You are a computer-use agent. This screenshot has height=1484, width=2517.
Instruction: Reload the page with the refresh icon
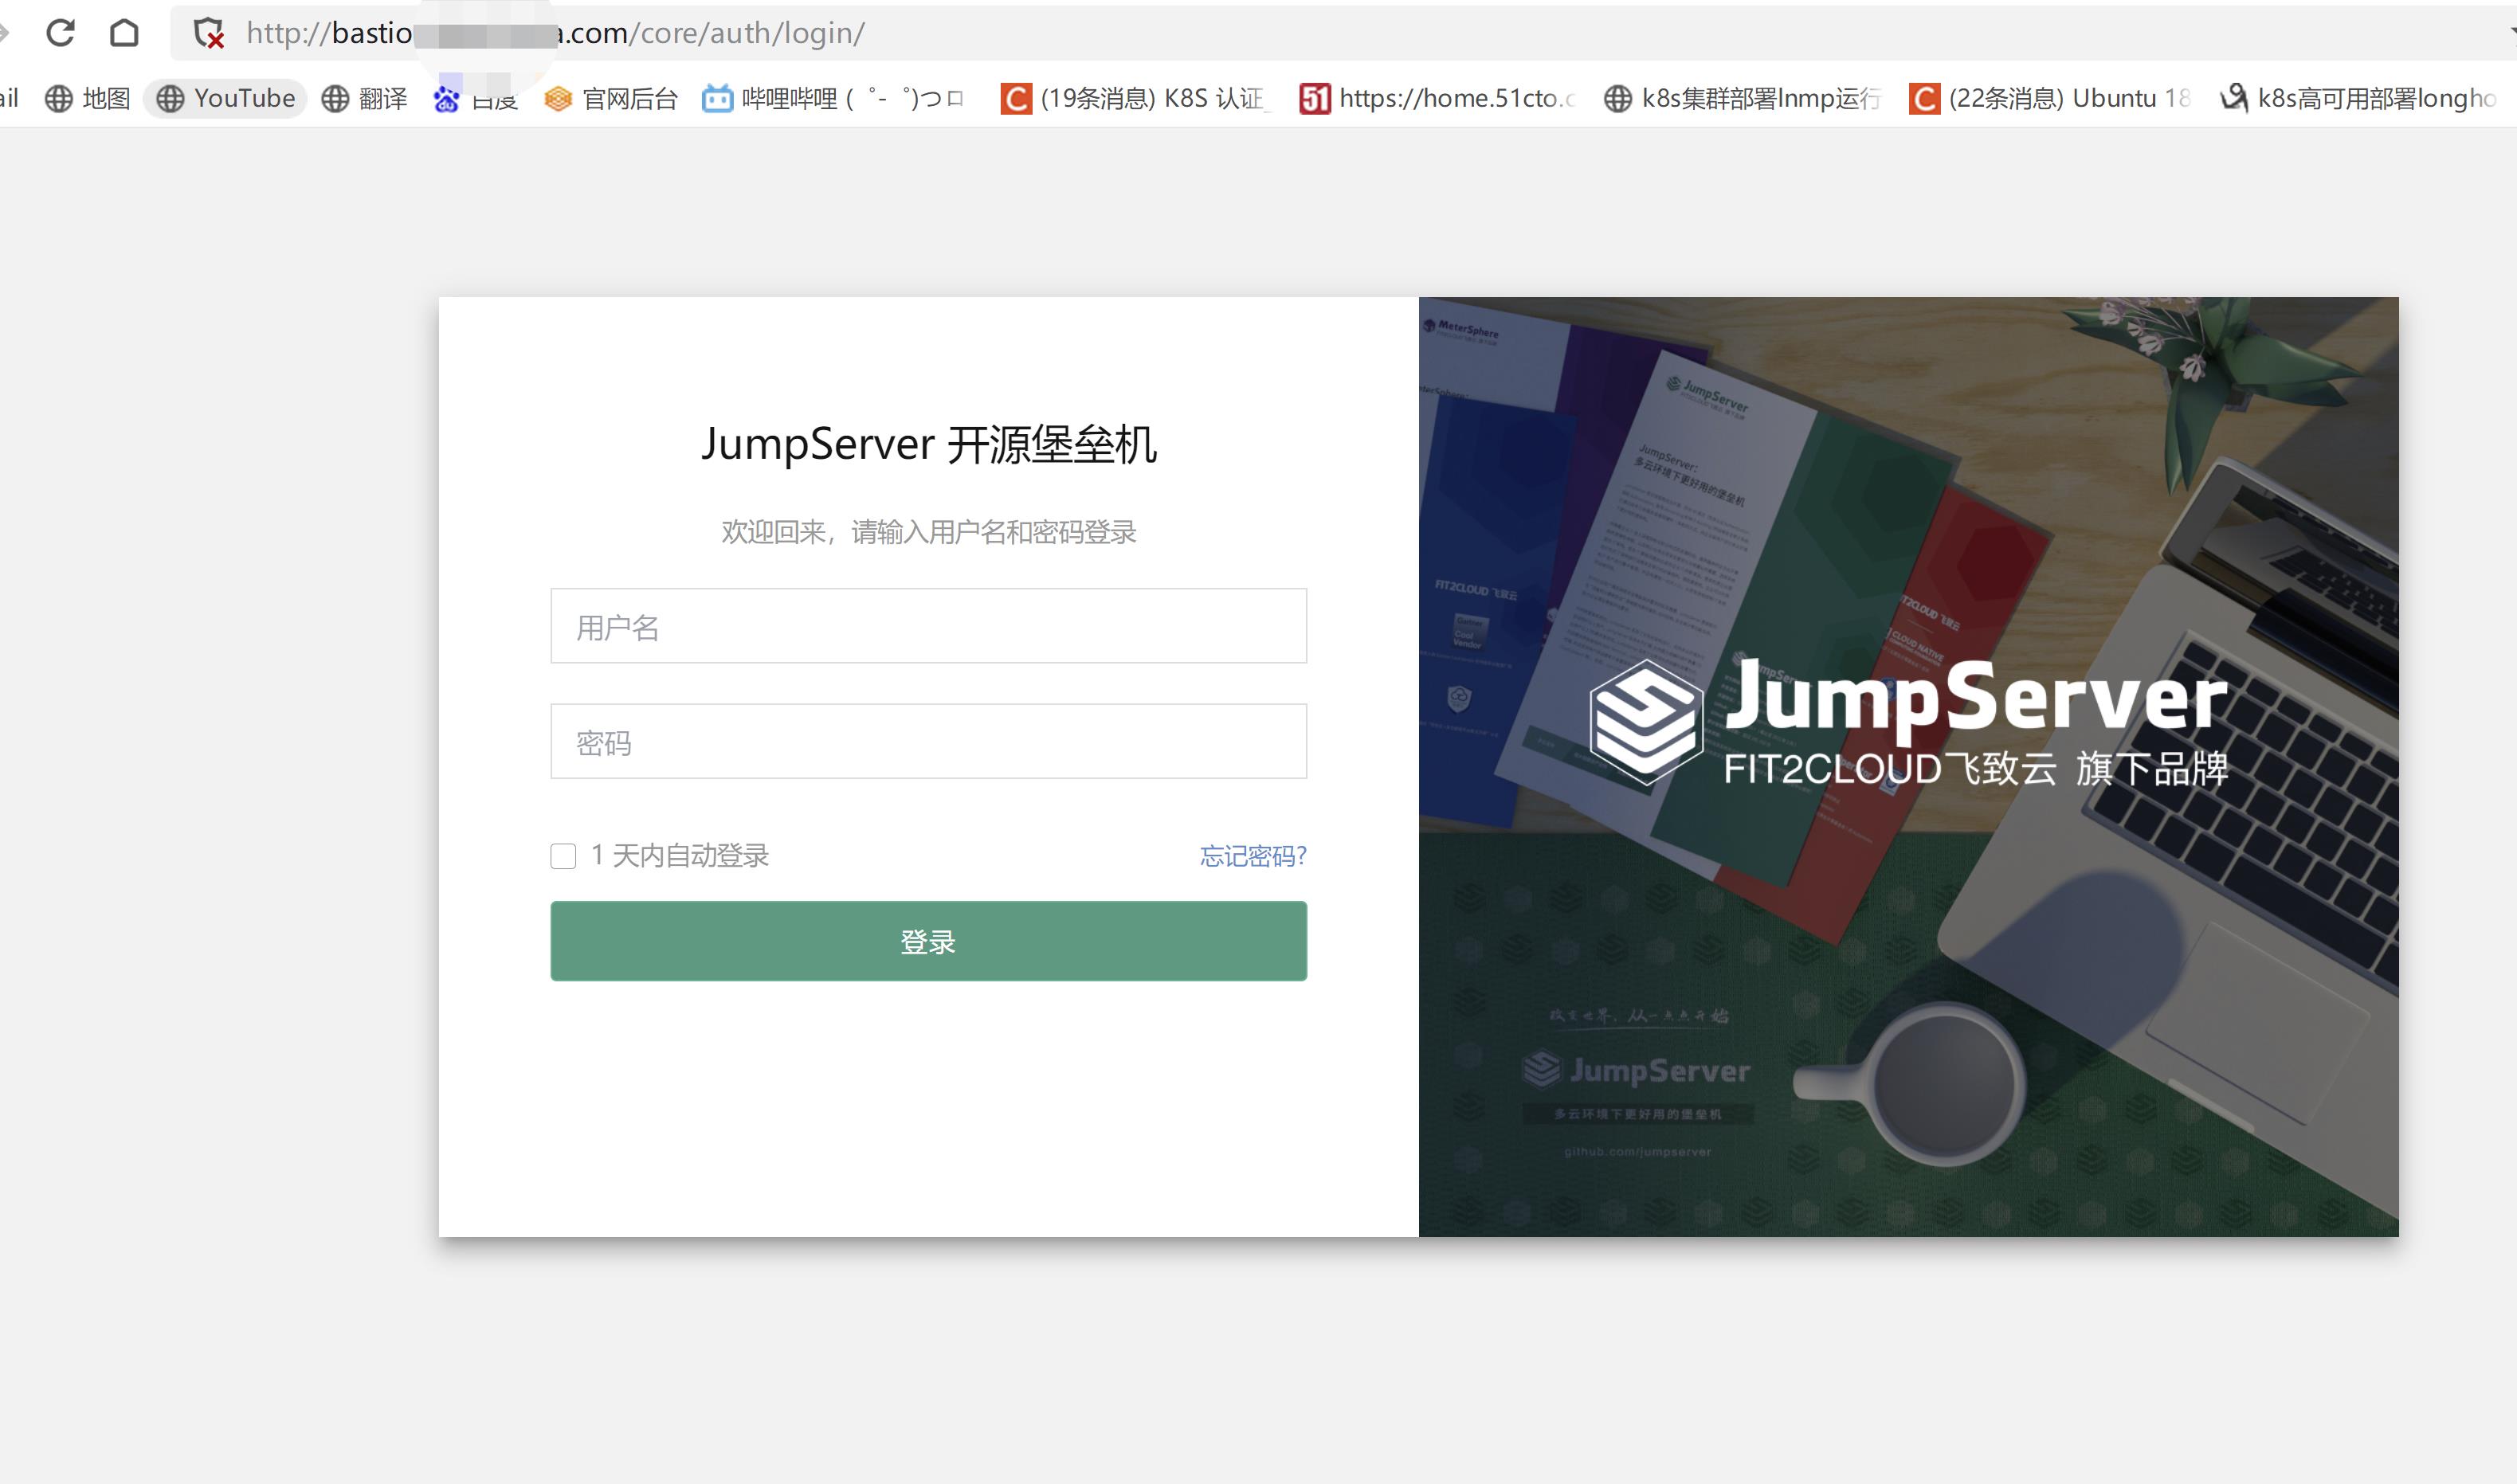click(x=61, y=33)
